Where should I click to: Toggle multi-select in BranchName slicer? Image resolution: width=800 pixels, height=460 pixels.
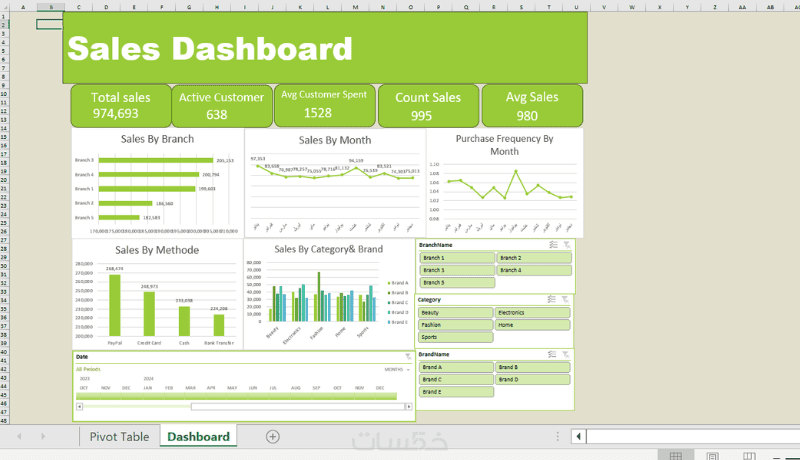(x=553, y=245)
